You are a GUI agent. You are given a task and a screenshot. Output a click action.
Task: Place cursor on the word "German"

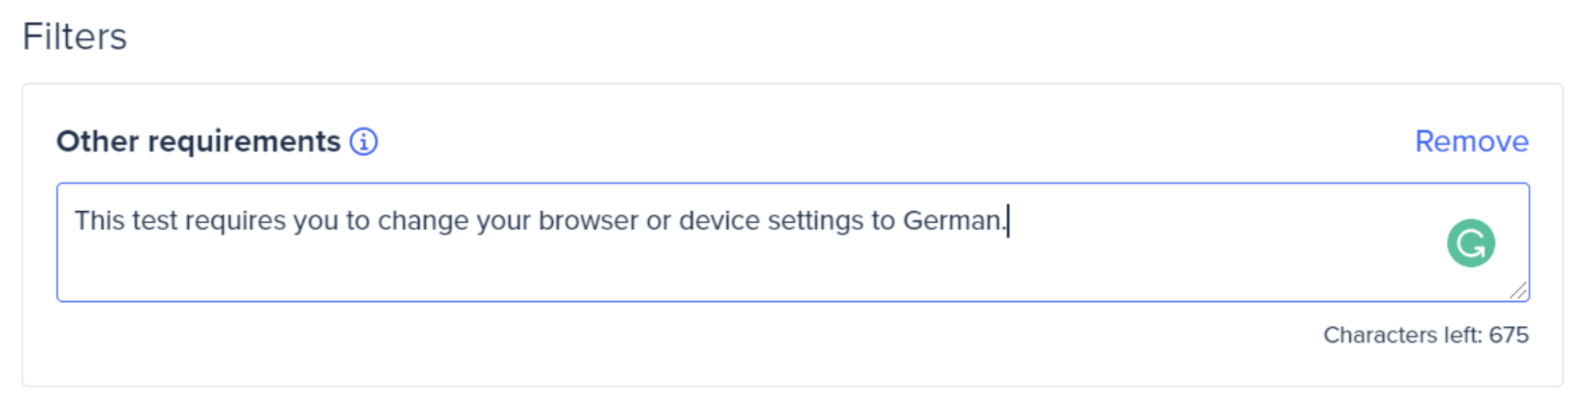(952, 220)
